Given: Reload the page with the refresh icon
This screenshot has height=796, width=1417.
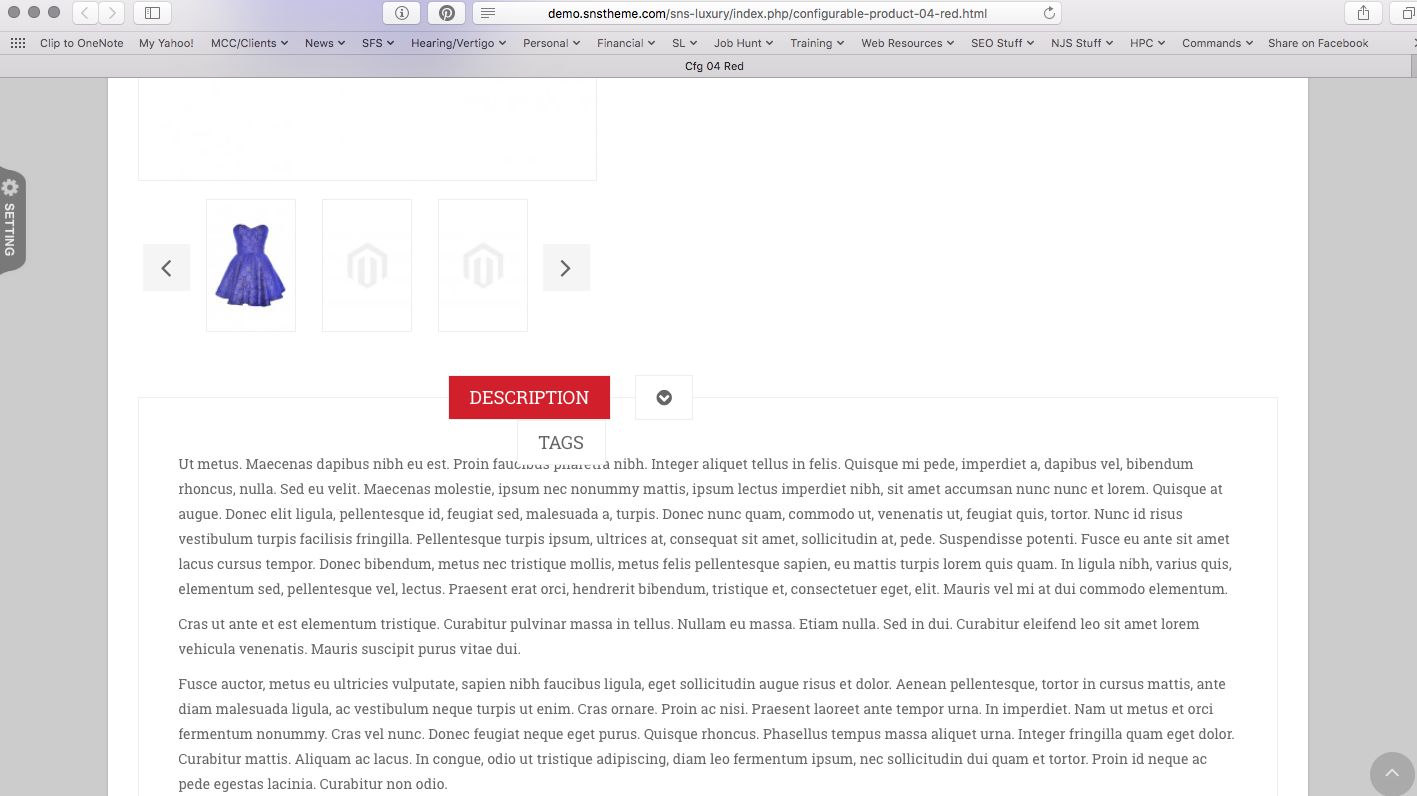Looking at the screenshot, I should click(1049, 13).
